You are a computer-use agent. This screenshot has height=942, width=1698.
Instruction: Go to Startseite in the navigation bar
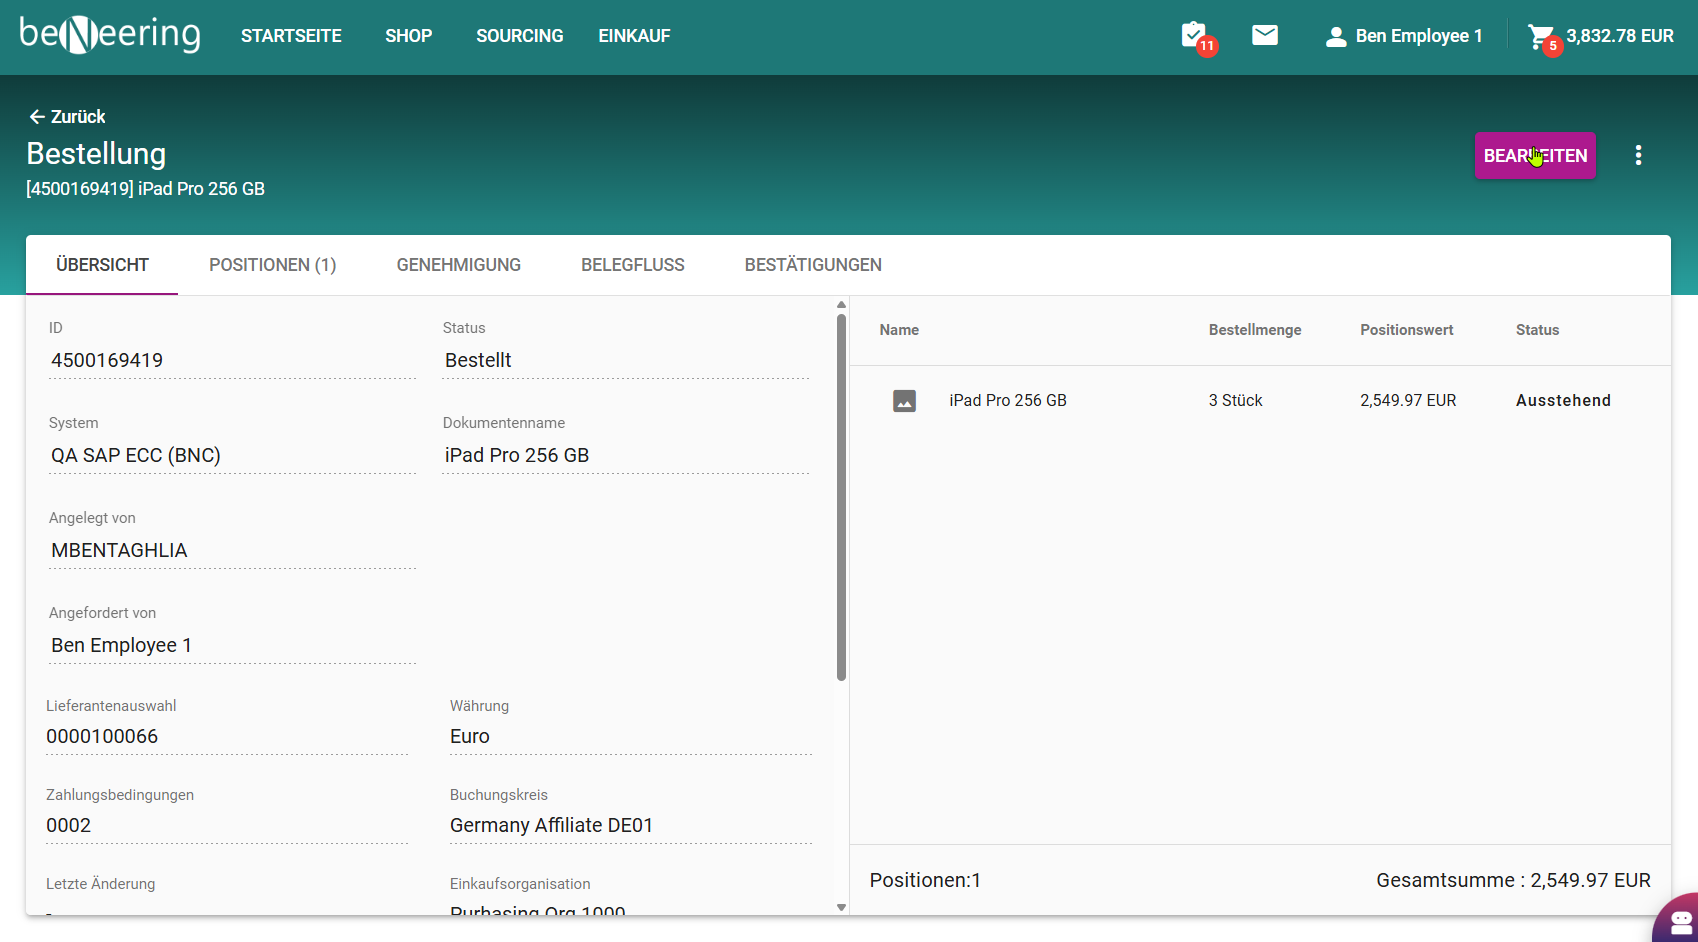pos(291,36)
